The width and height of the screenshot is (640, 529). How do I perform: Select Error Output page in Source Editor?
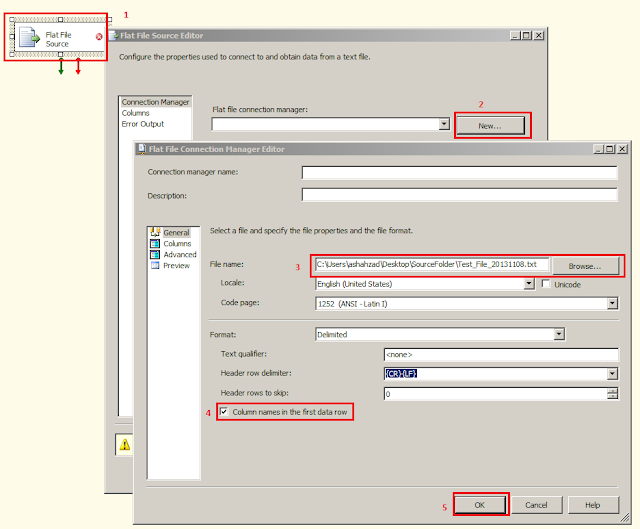click(x=142, y=124)
